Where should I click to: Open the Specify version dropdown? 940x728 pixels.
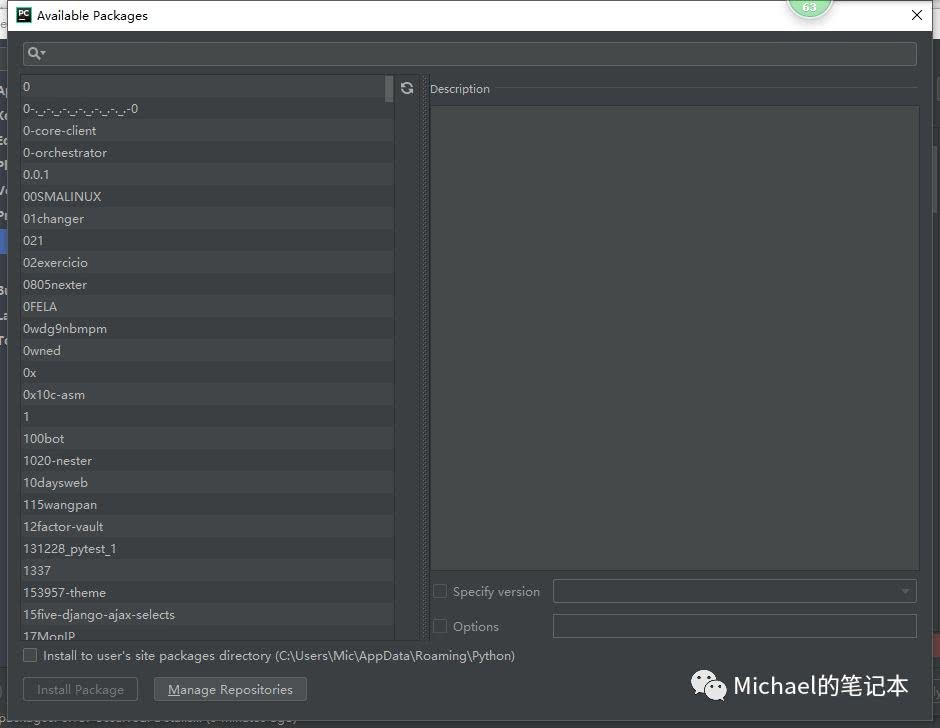(x=735, y=592)
